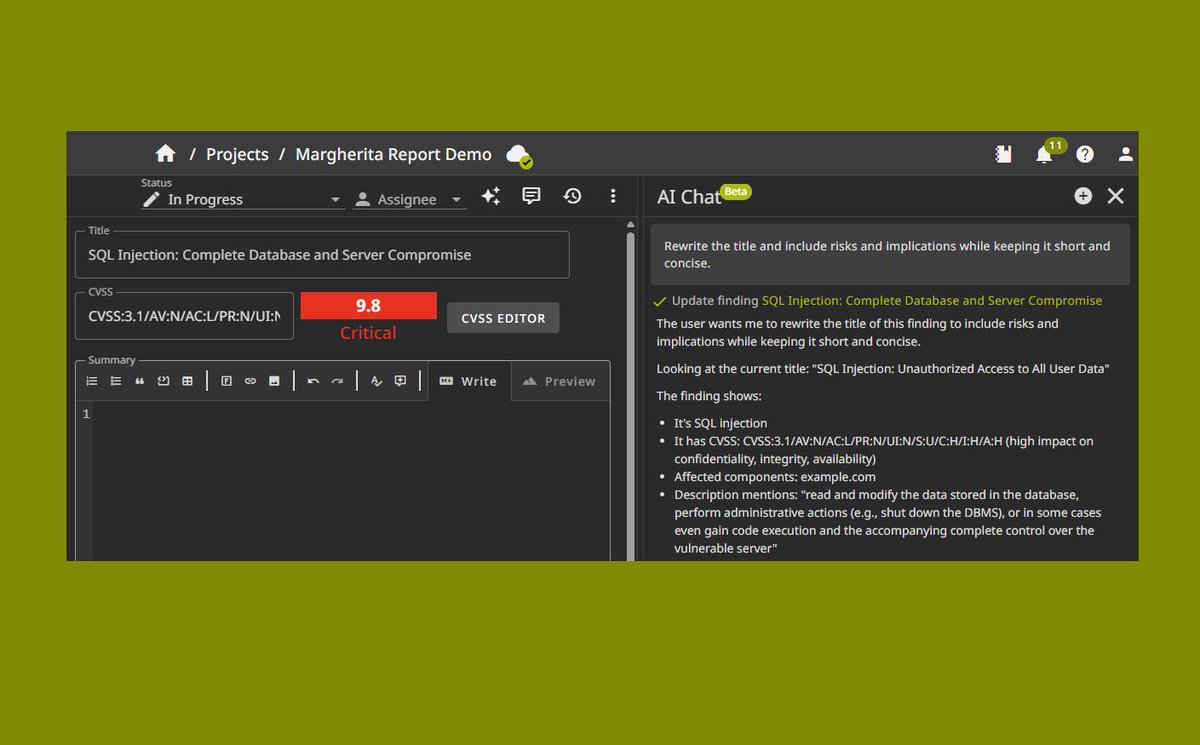1200x745 pixels.
Task: Insert link in Summary toolbar
Action: pyautogui.click(x=250, y=381)
